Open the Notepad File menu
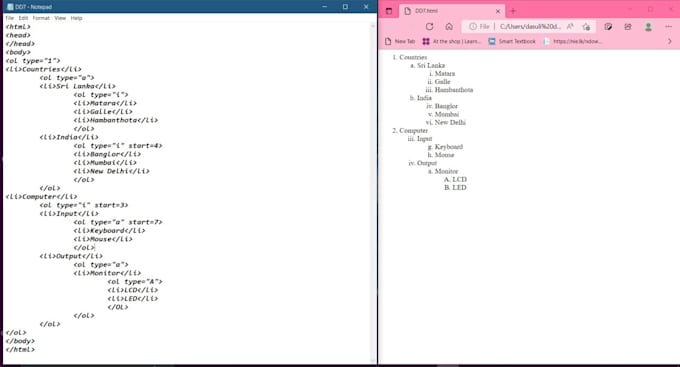 (x=10, y=18)
